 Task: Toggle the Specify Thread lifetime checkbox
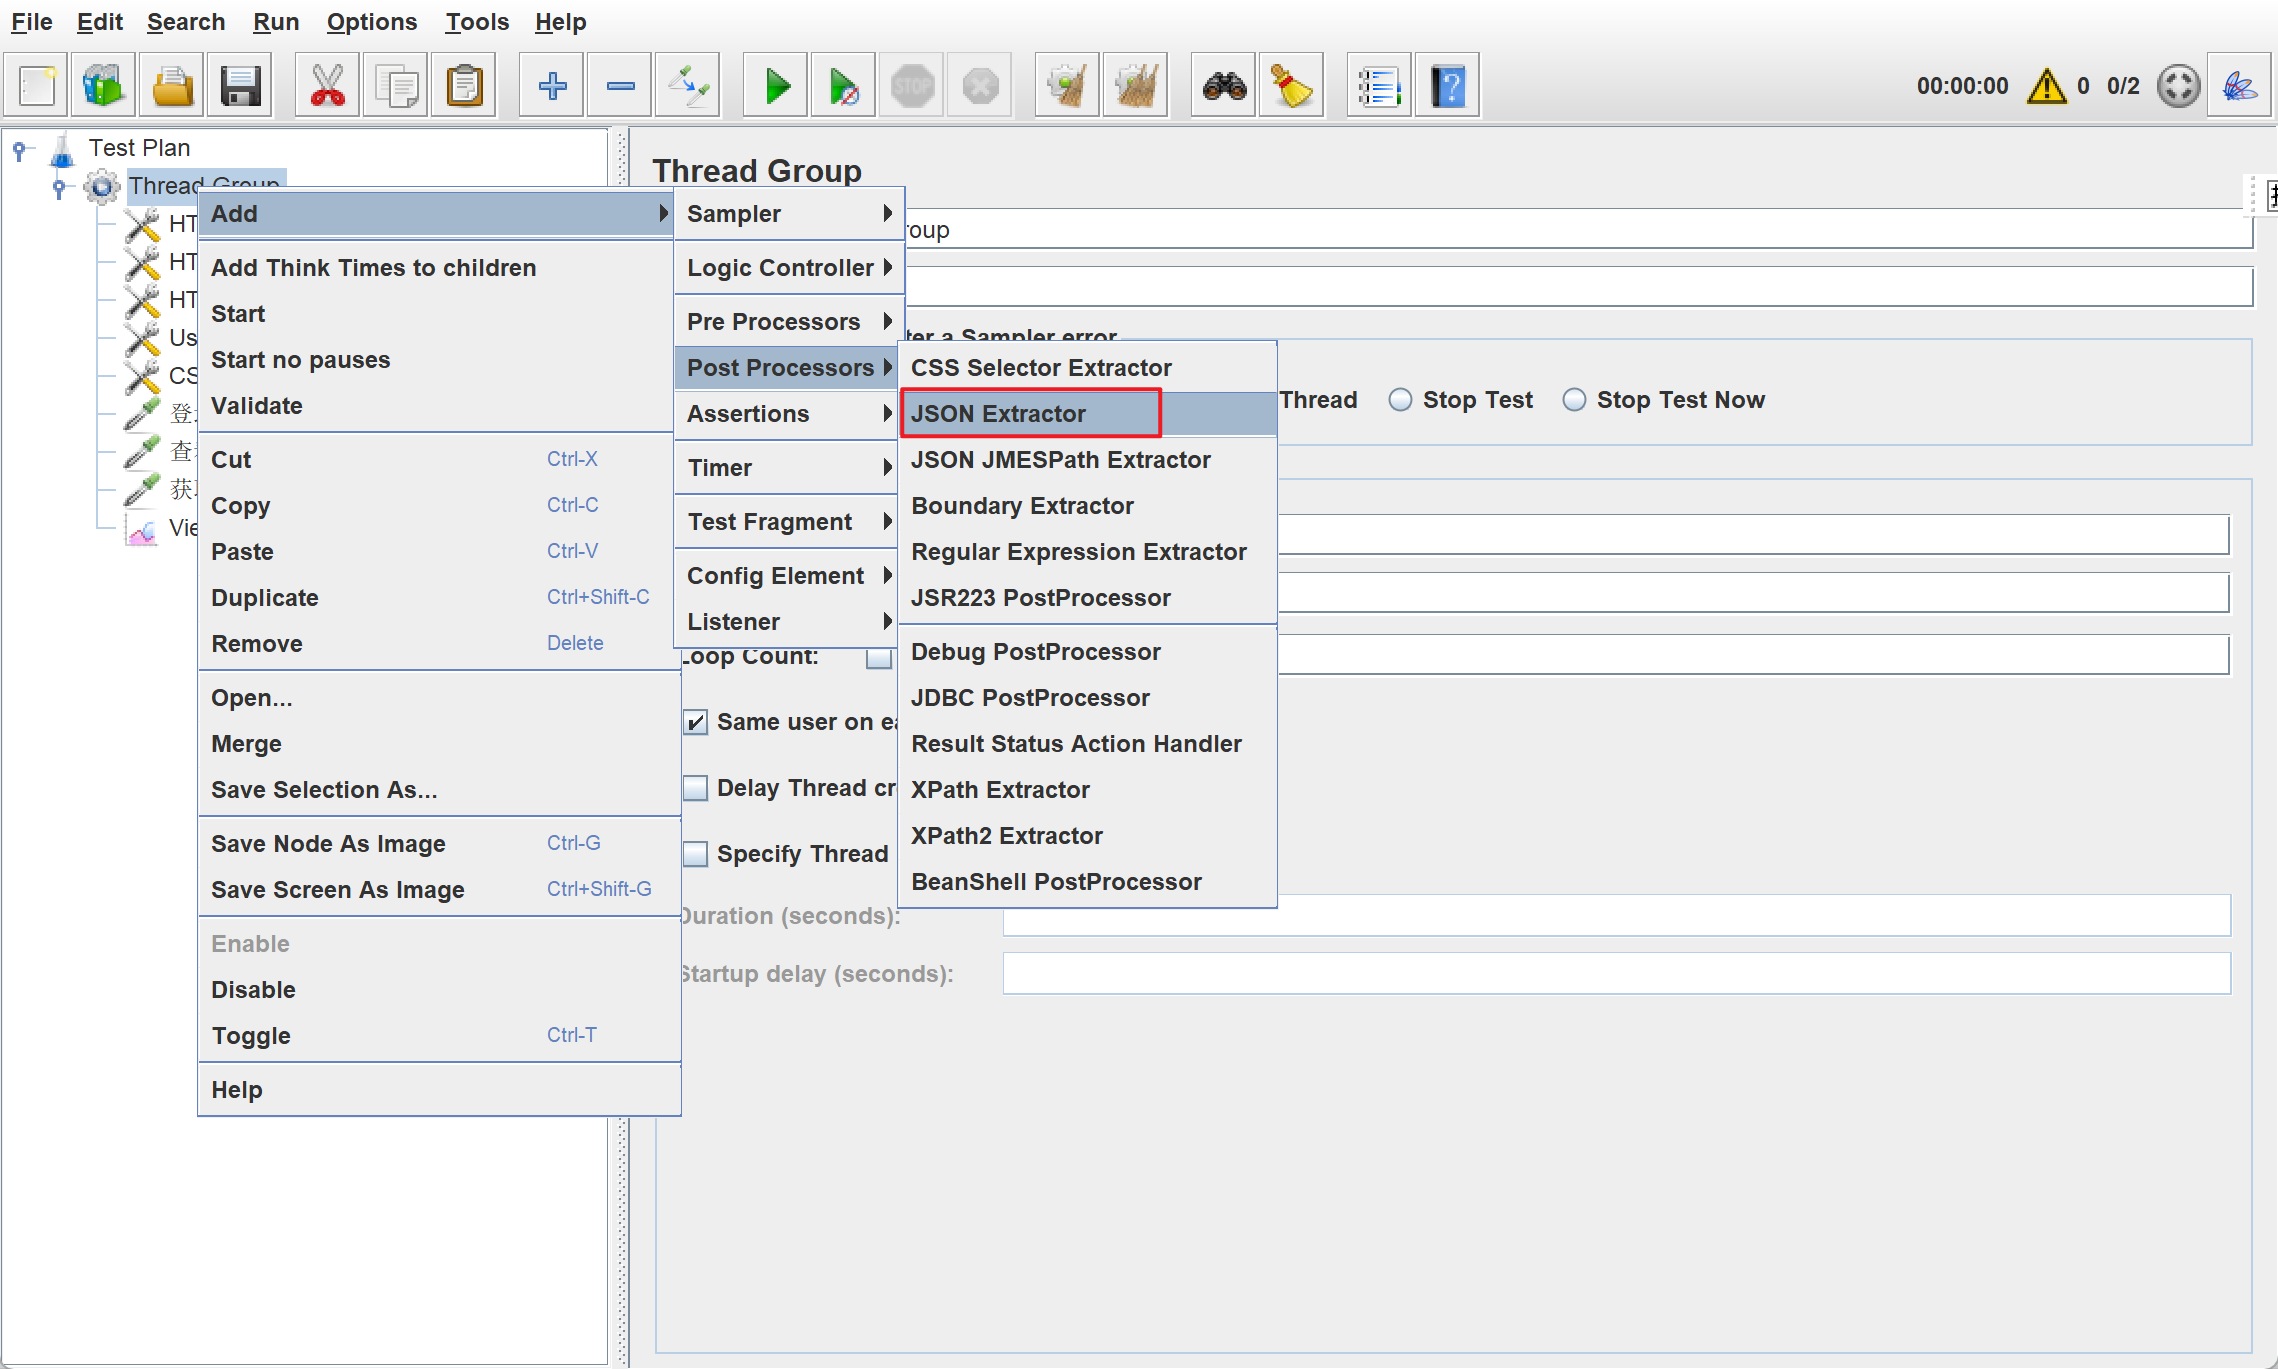(696, 854)
